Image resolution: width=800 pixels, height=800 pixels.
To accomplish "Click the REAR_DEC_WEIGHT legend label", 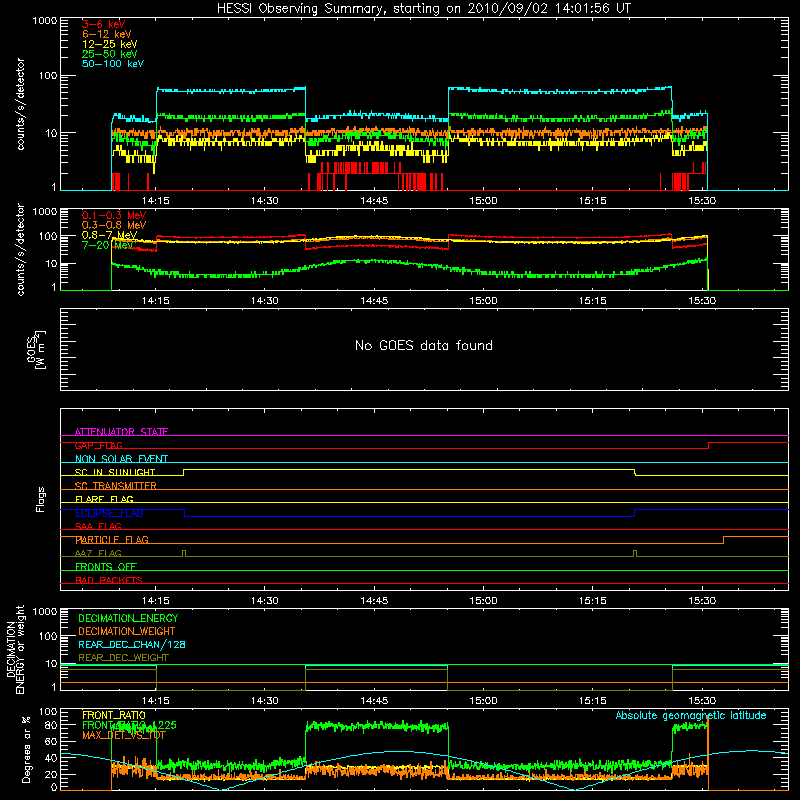I will click(x=123, y=658).
